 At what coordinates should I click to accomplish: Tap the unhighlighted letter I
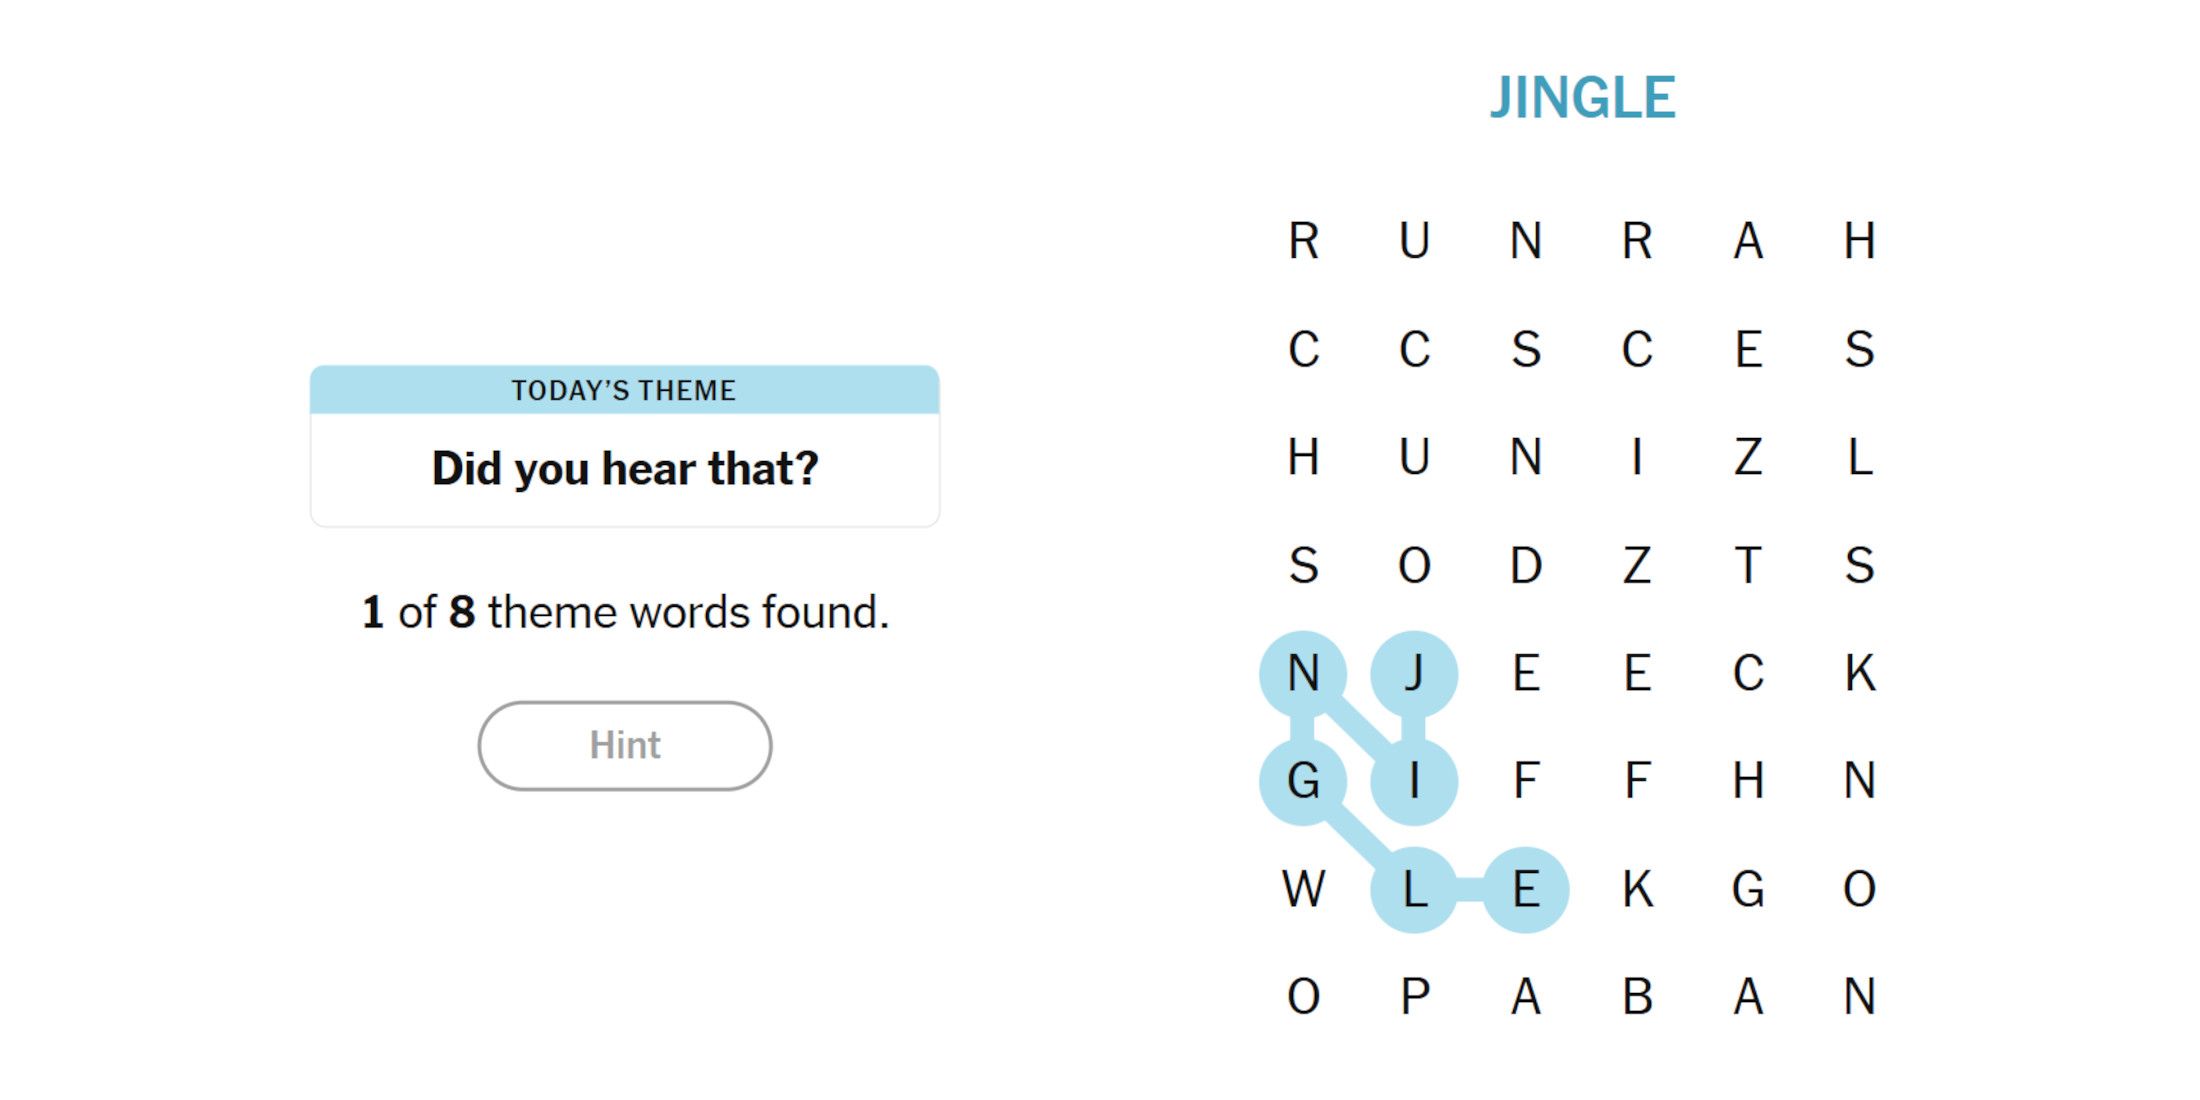click(1637, 457)
